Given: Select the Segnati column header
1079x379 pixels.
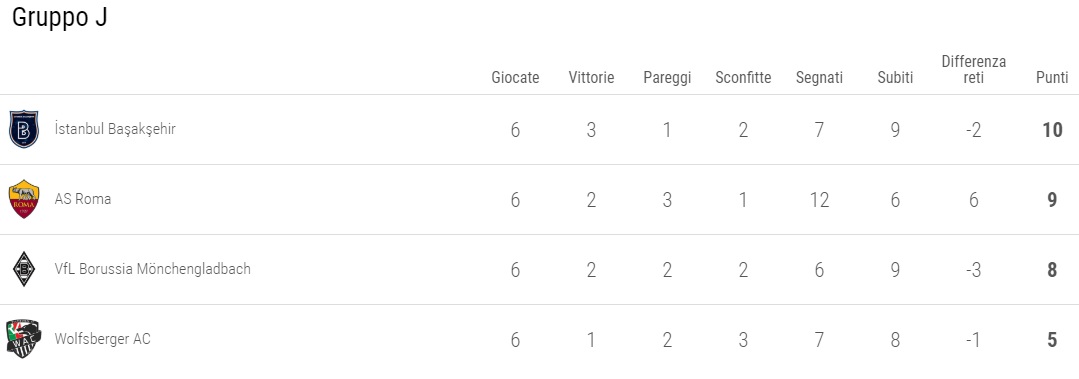Looking at the screenshot, I should [x=819, y=78].
